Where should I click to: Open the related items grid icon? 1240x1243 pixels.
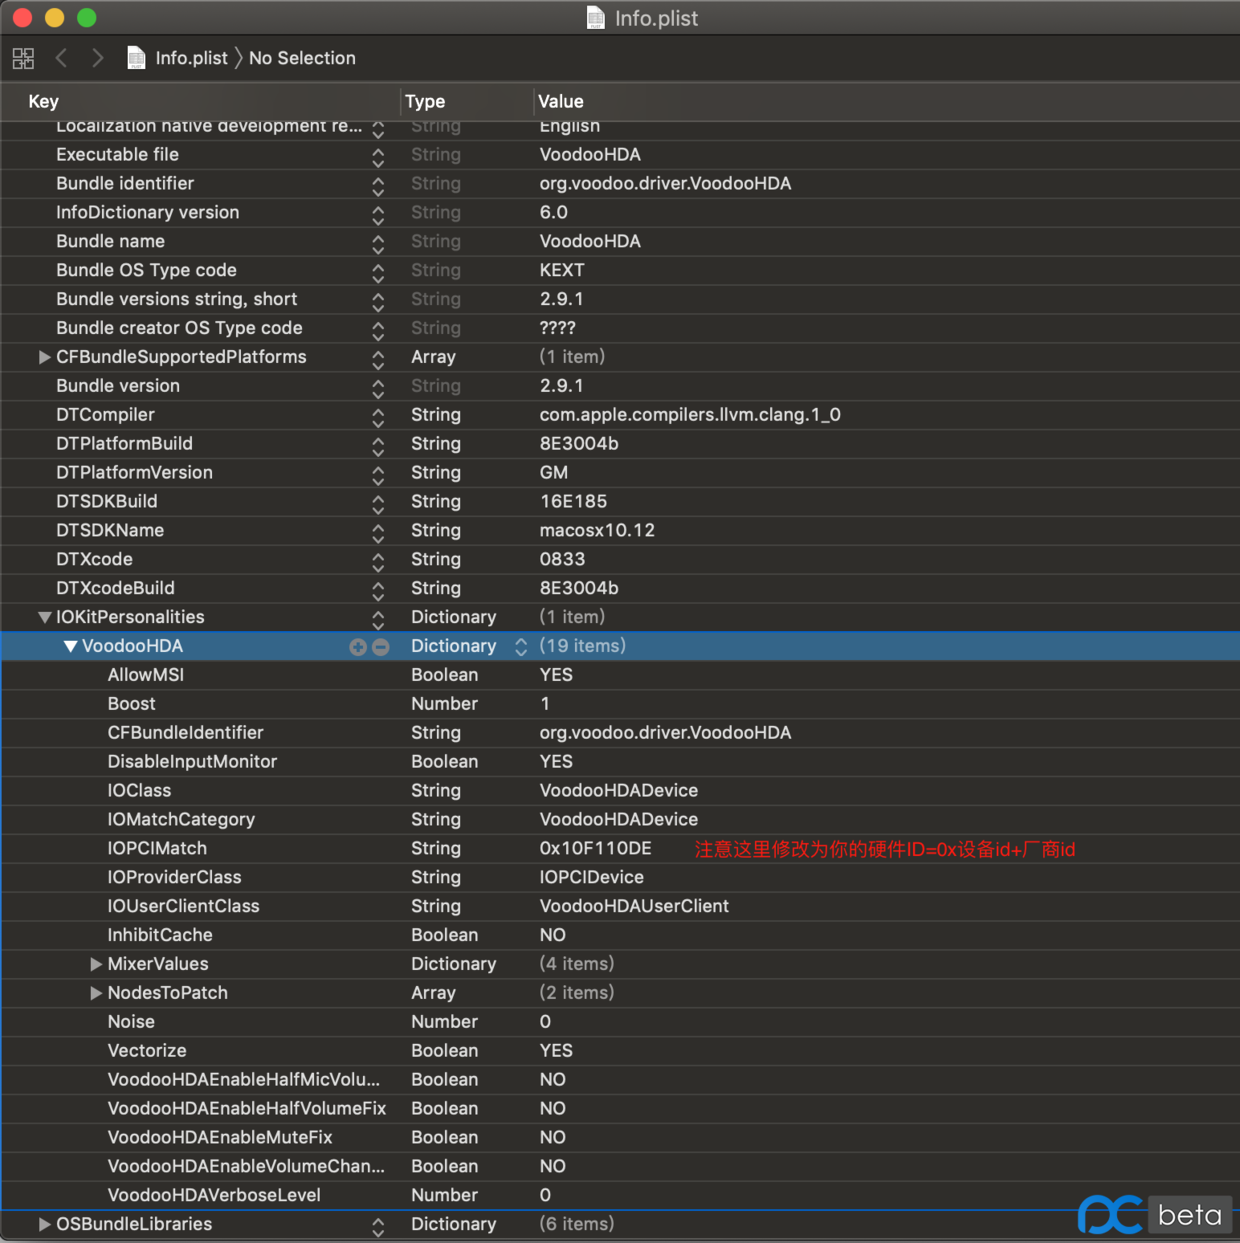[x=23, y=58]
